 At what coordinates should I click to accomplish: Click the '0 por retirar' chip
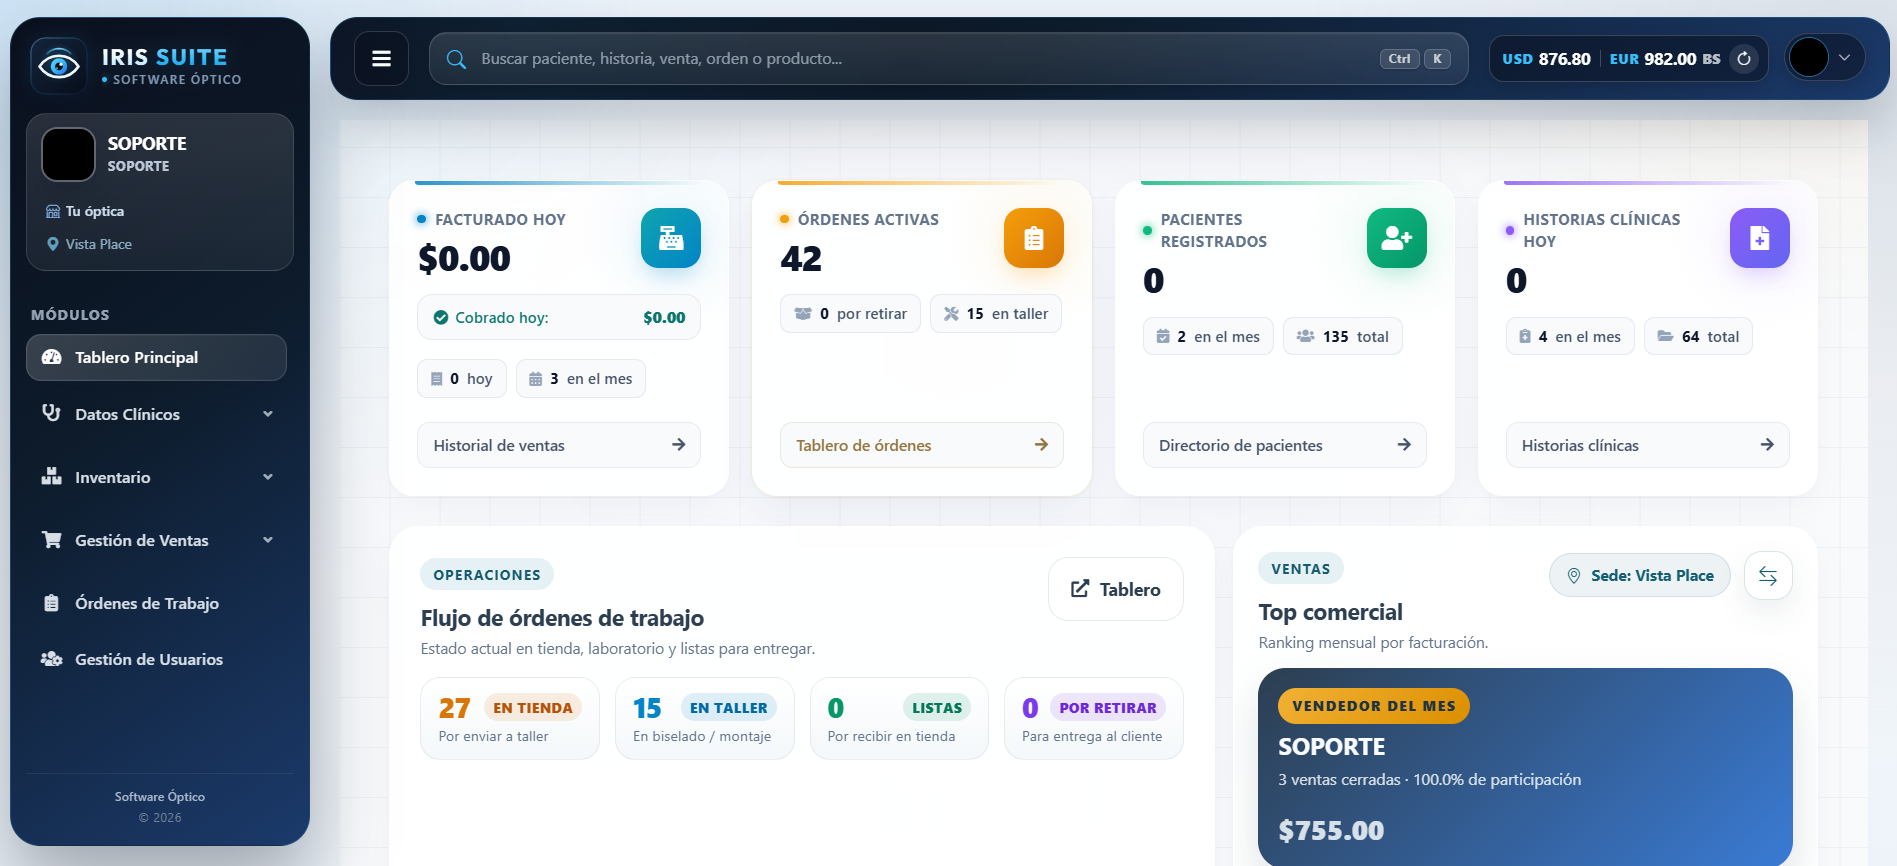(x=850, y=314)
